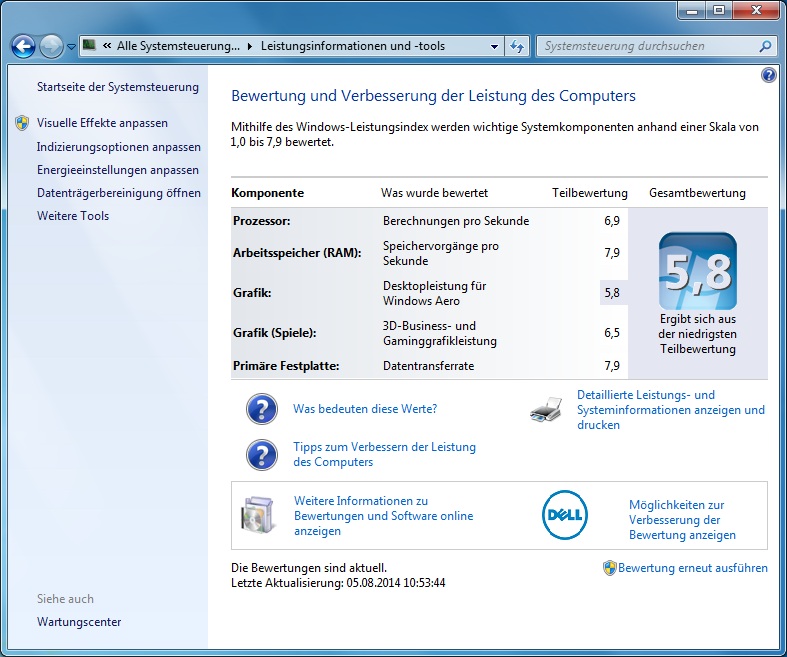Click the Komponente column header
The height and width of the screenshot is (657, 787).
point(268,193)
